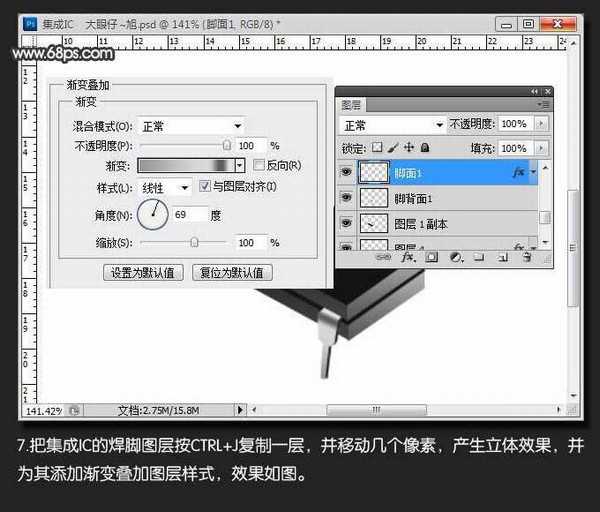Click the 缩放 scale slider handle

[194, 242]
